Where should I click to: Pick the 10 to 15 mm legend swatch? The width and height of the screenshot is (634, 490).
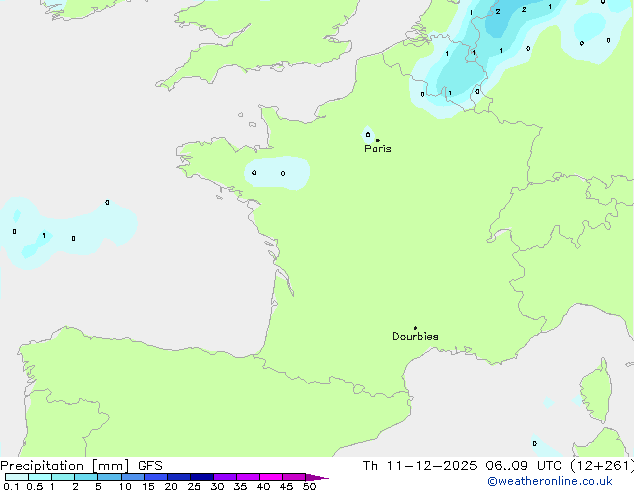[133, 477]
